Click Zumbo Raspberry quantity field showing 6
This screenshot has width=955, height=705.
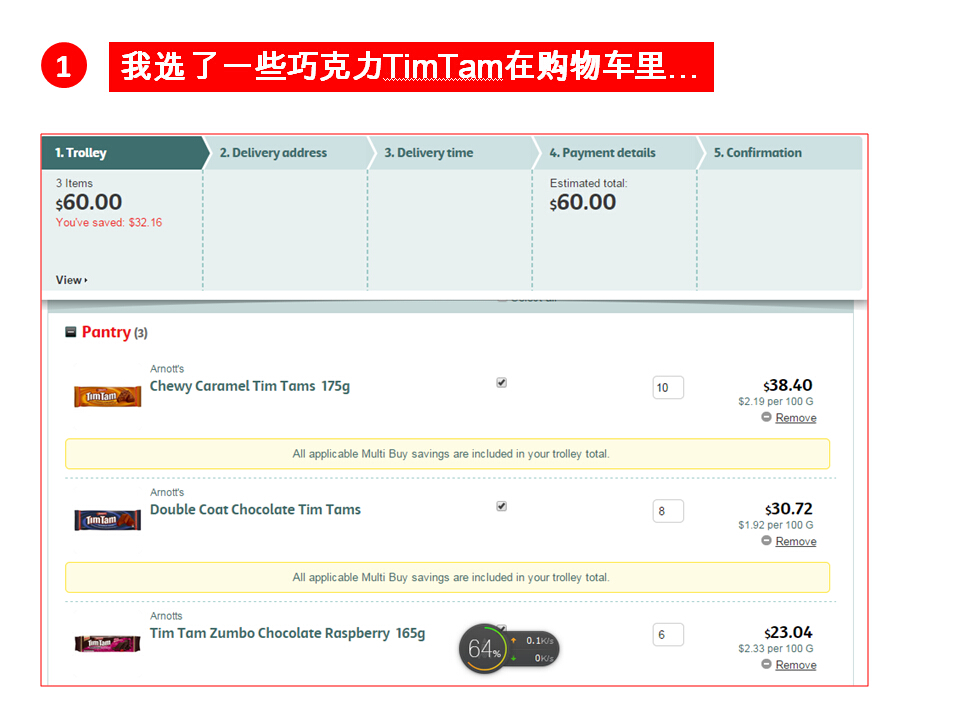click(x=668, y=634)
